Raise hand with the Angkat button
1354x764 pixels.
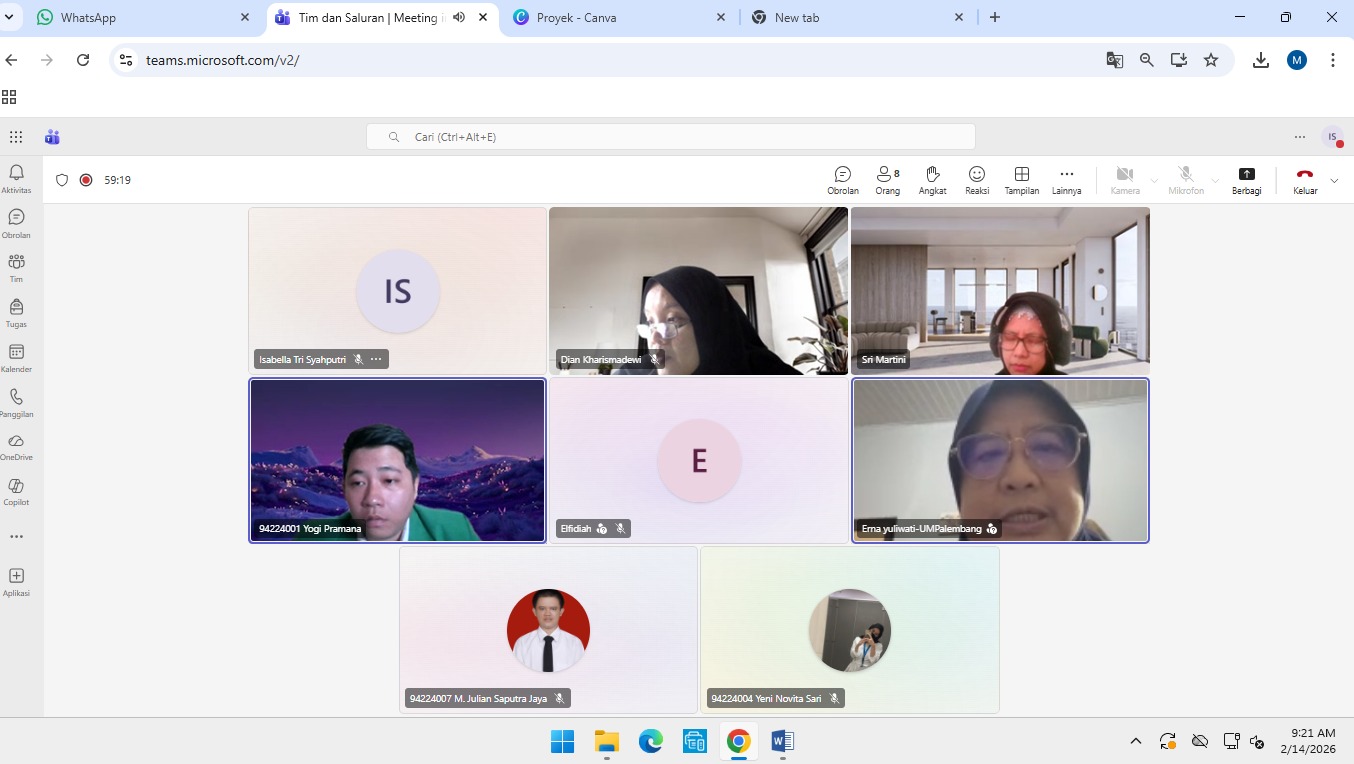tap(932, 180)
